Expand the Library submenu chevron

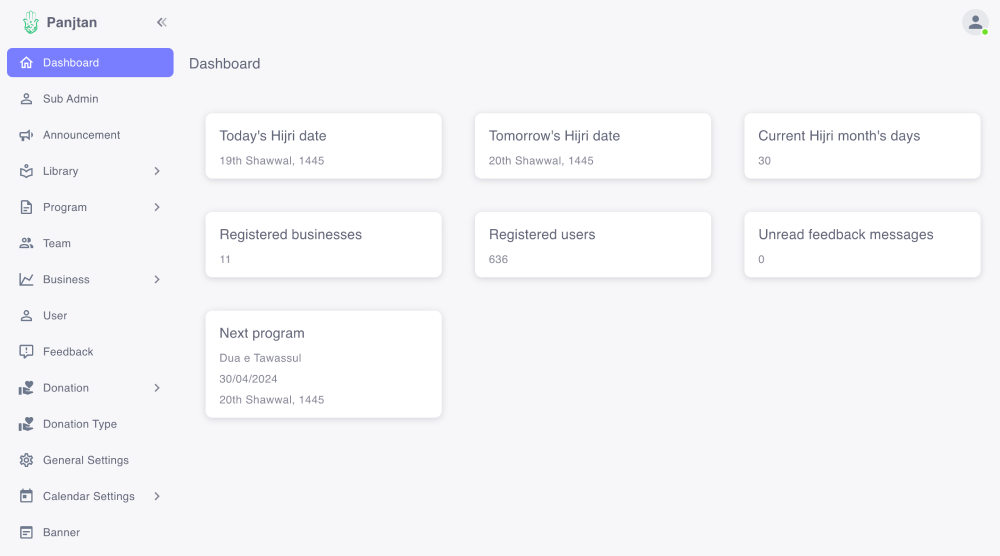tap(157, 171)
